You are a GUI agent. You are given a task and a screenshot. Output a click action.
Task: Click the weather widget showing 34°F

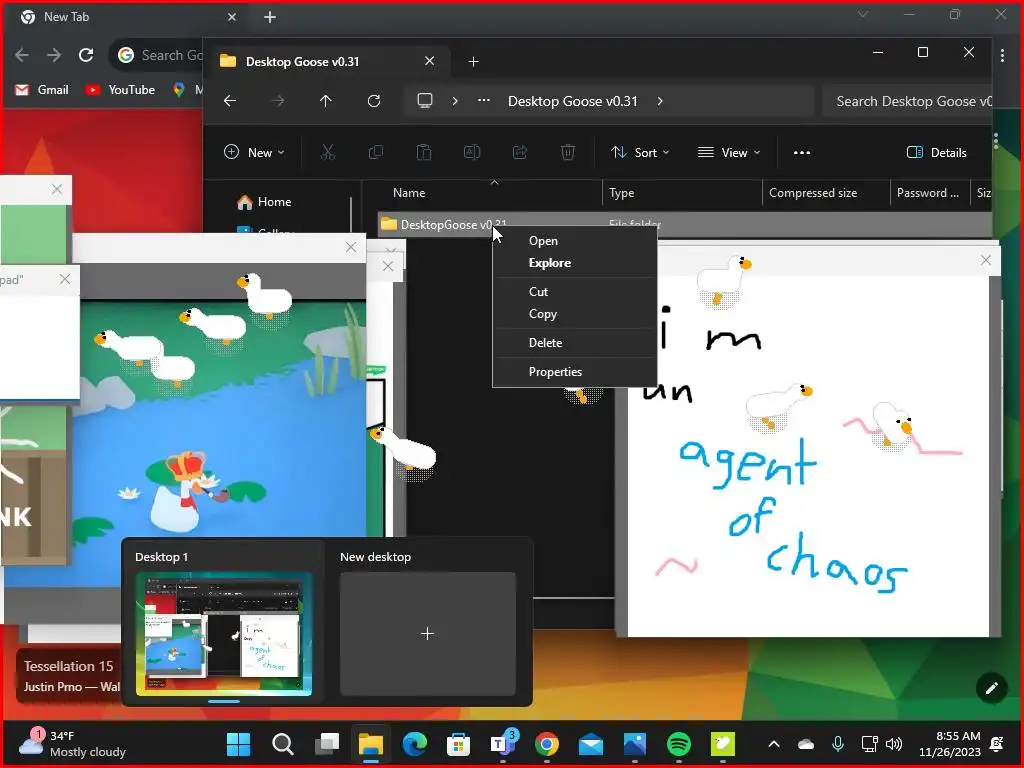[x=72, y=744]
